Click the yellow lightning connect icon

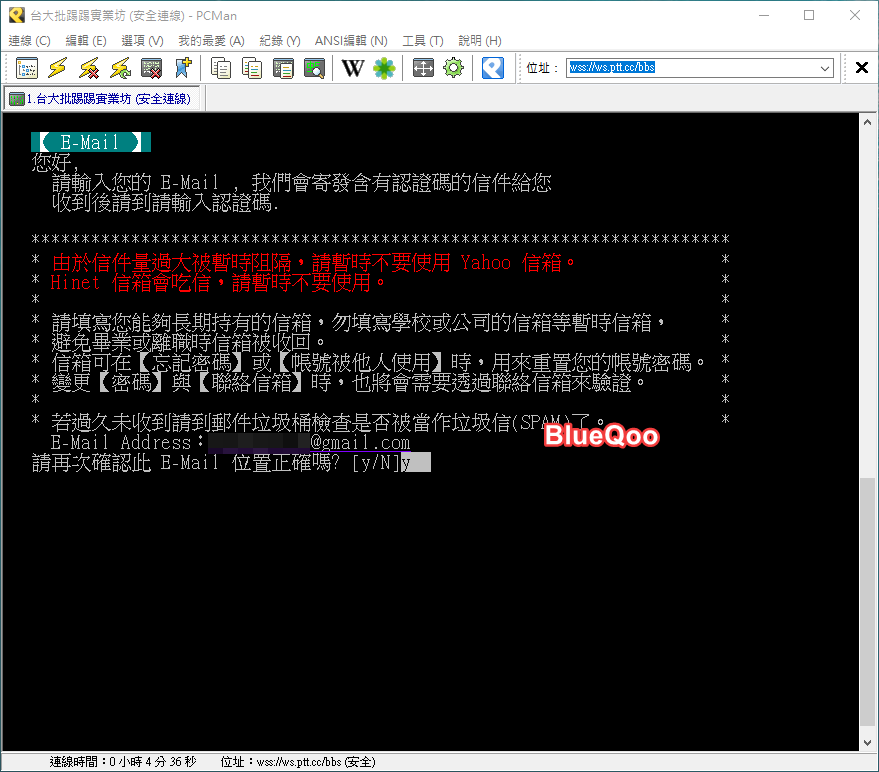pyautogui.click(x=58, y=68)
